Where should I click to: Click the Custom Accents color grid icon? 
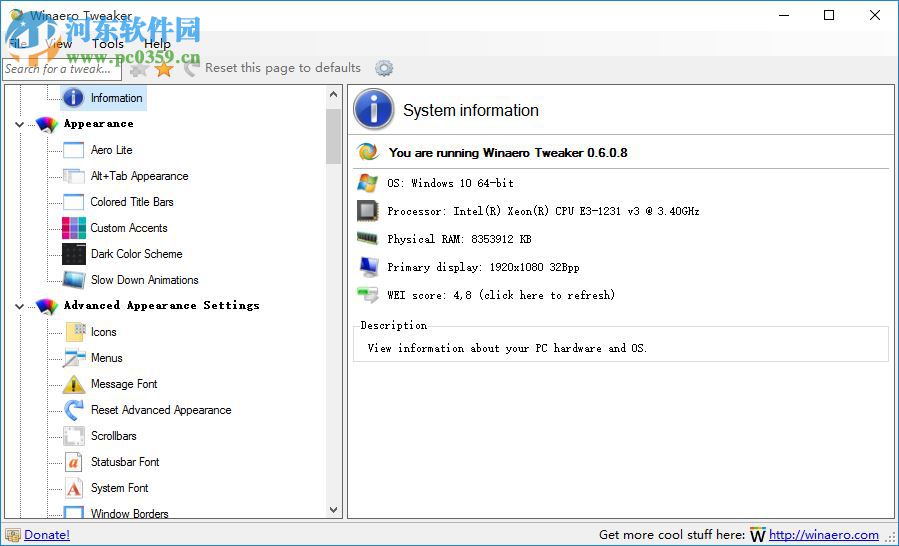tap(73, 228)
